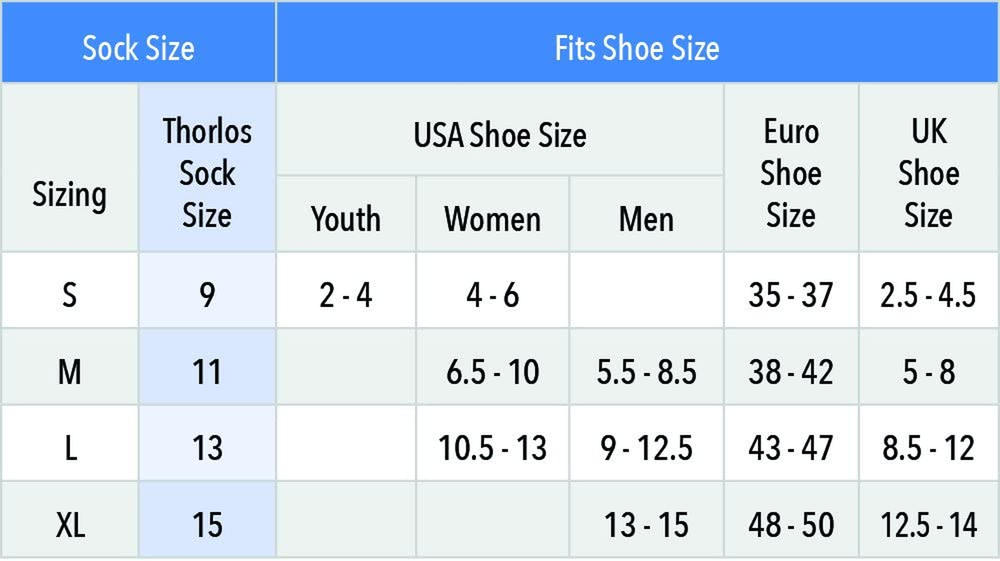The height and width of the screenshot is (561, 1000).
Task: Click the 'Youth' sub-column header
Action: pyautogui.click(x=346, y=218)
